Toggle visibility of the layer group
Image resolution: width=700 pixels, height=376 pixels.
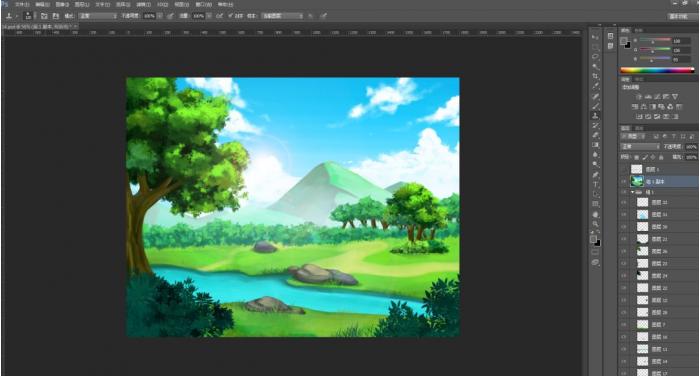pos(624,192)
